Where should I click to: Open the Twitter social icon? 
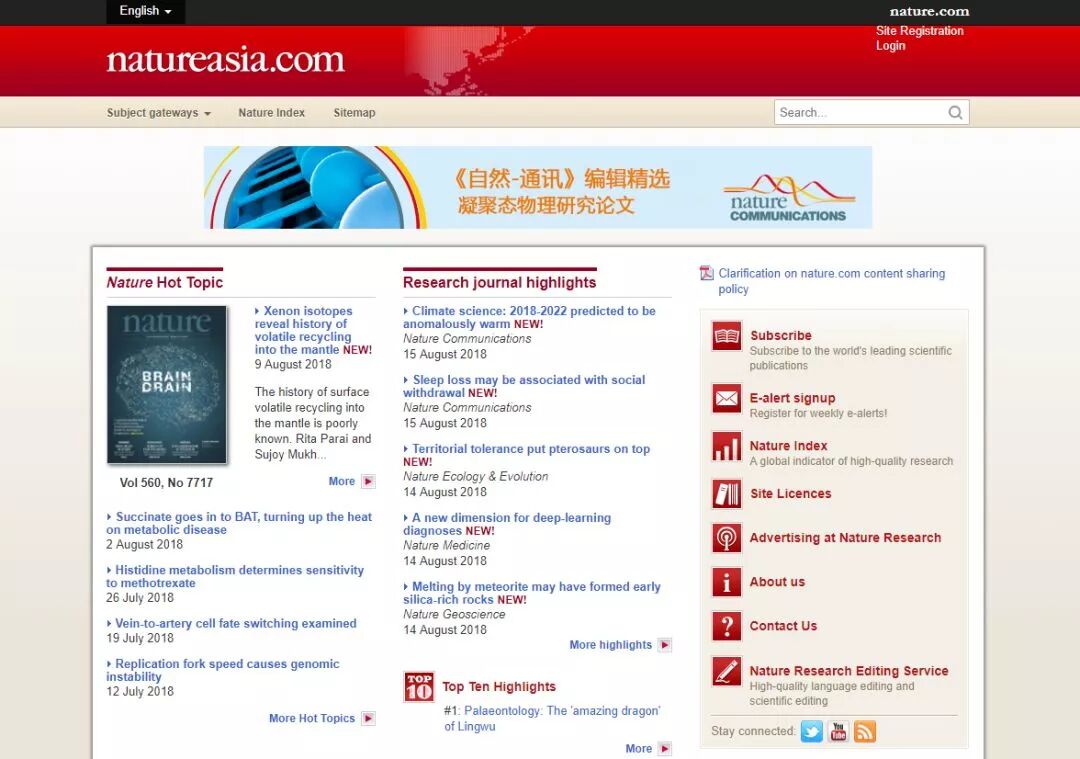(811, 731)
